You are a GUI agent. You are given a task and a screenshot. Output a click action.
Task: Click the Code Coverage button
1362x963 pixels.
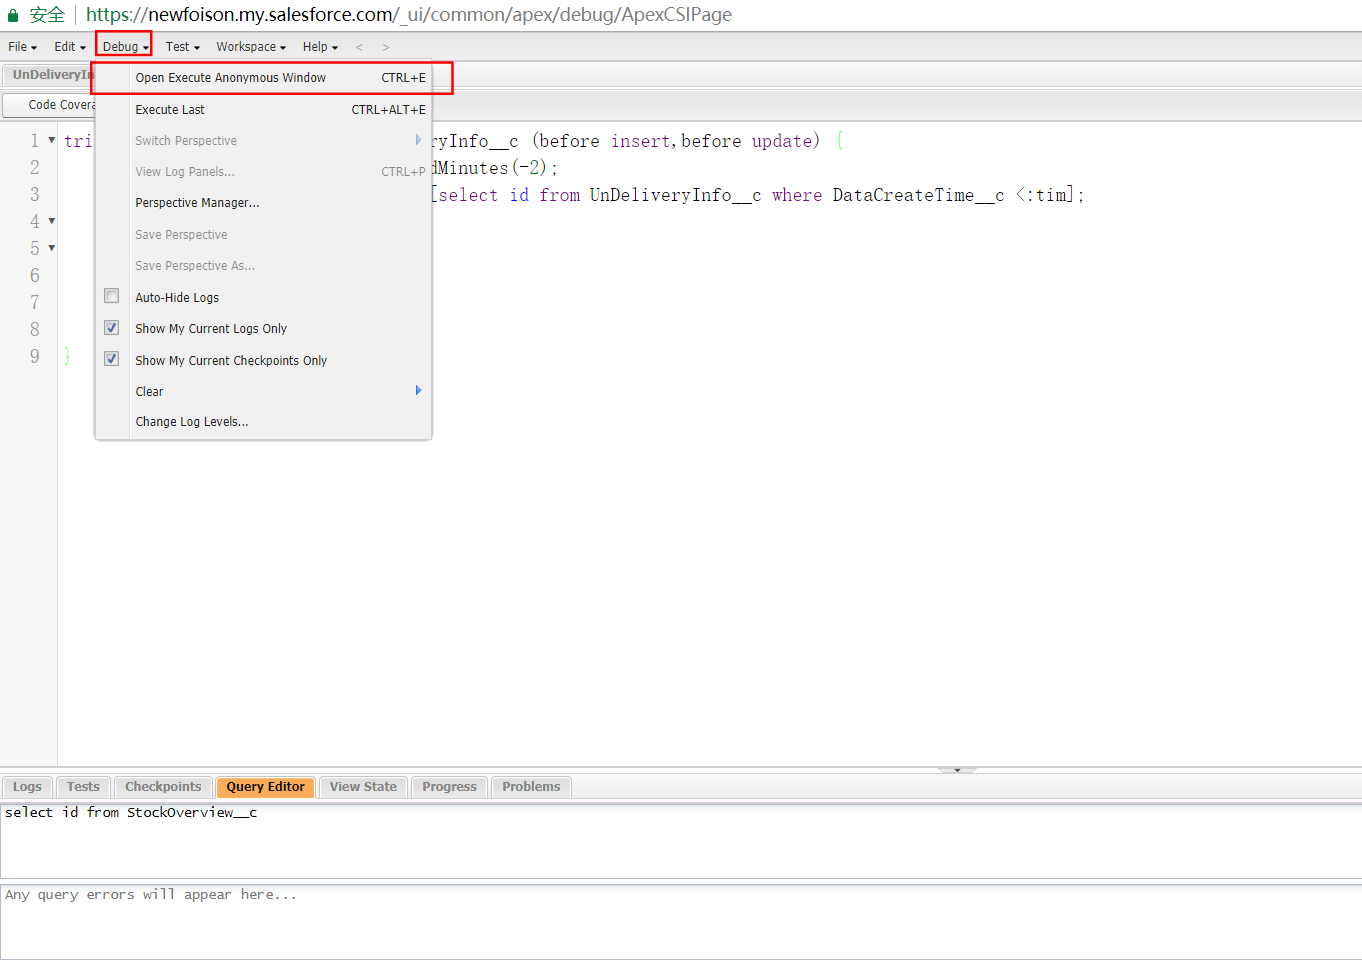coord(50,105)
